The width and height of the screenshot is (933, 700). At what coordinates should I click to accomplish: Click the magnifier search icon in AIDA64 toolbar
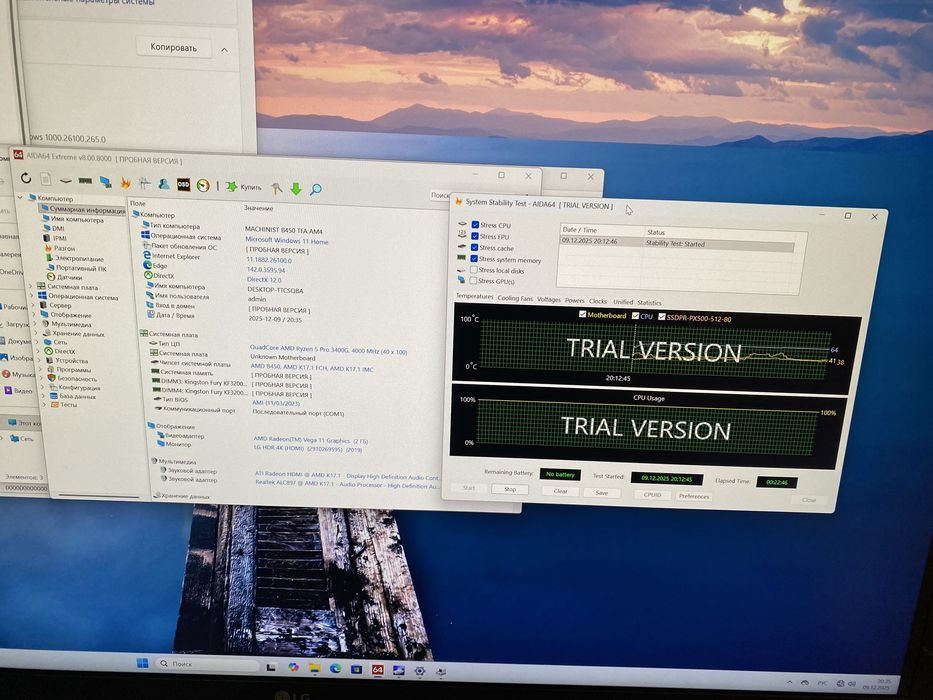(316, 189)
